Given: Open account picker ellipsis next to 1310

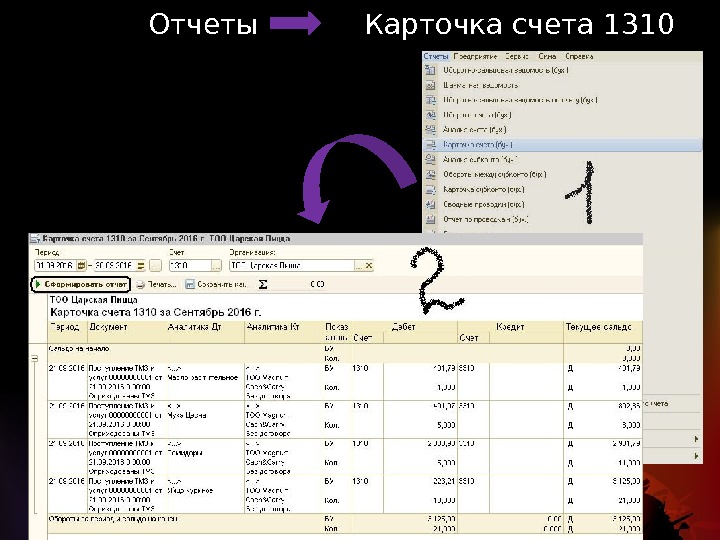Looking at the screenshot, I should click(x=216, y=265).
